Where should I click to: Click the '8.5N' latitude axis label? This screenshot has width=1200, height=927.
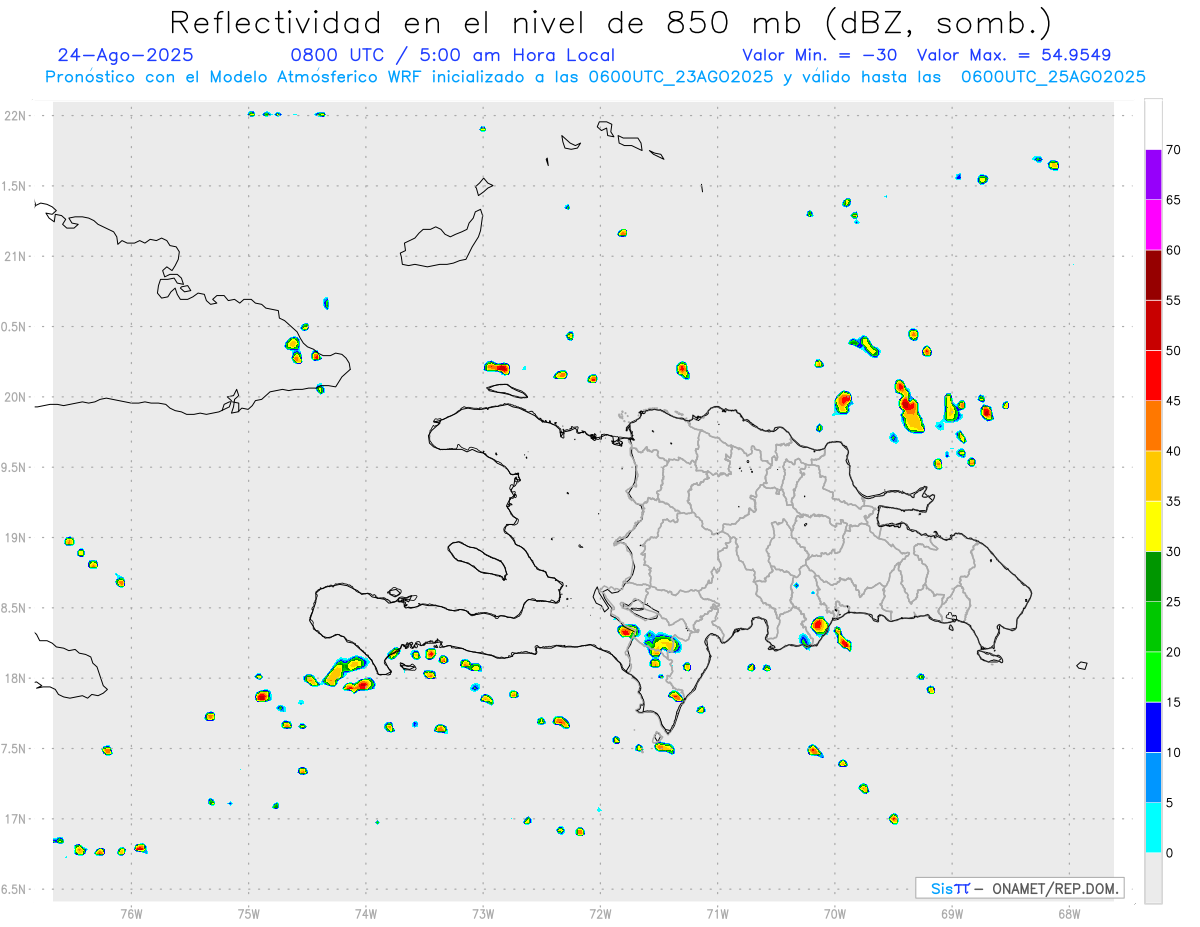(x=15, y=608)
